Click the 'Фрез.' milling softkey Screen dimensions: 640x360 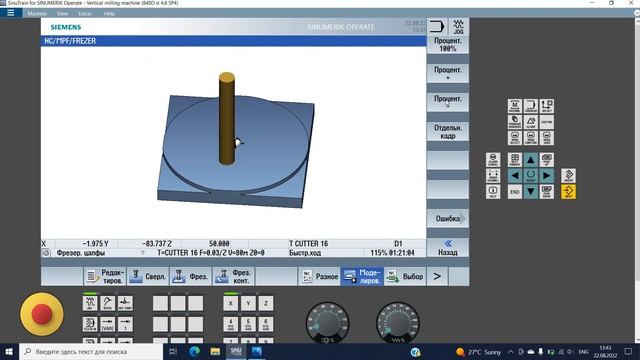pyautogui.click(x=191, y=276)
